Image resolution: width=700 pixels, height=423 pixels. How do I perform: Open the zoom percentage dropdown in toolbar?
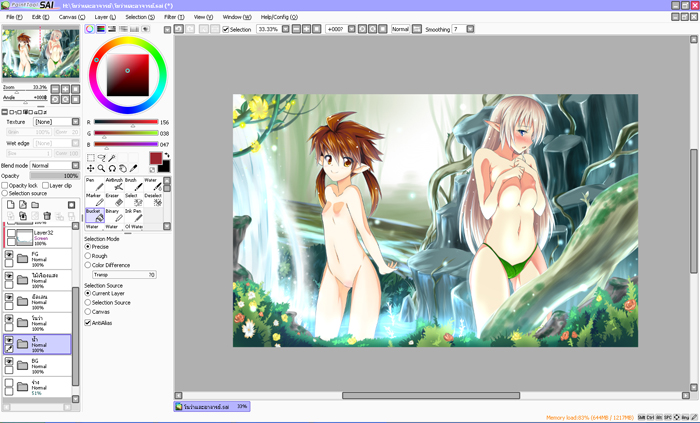pyautogui.click(x=286, y=29)
